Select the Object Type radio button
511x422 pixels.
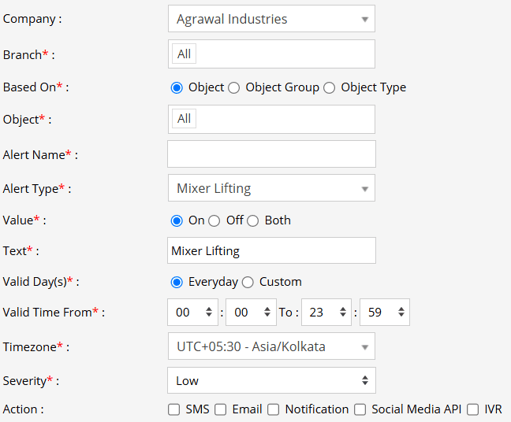click(x=329, y=88)
